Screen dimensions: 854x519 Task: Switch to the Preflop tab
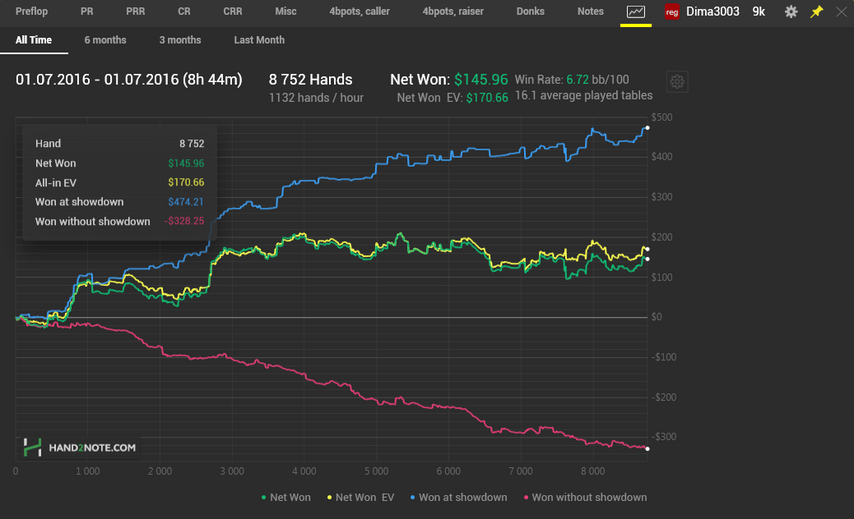32,11
